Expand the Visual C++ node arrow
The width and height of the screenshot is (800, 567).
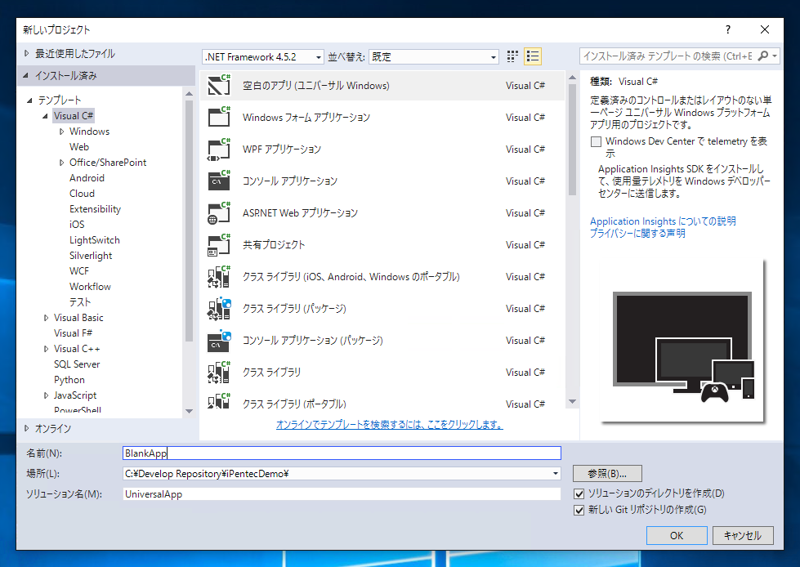[46, 349]
